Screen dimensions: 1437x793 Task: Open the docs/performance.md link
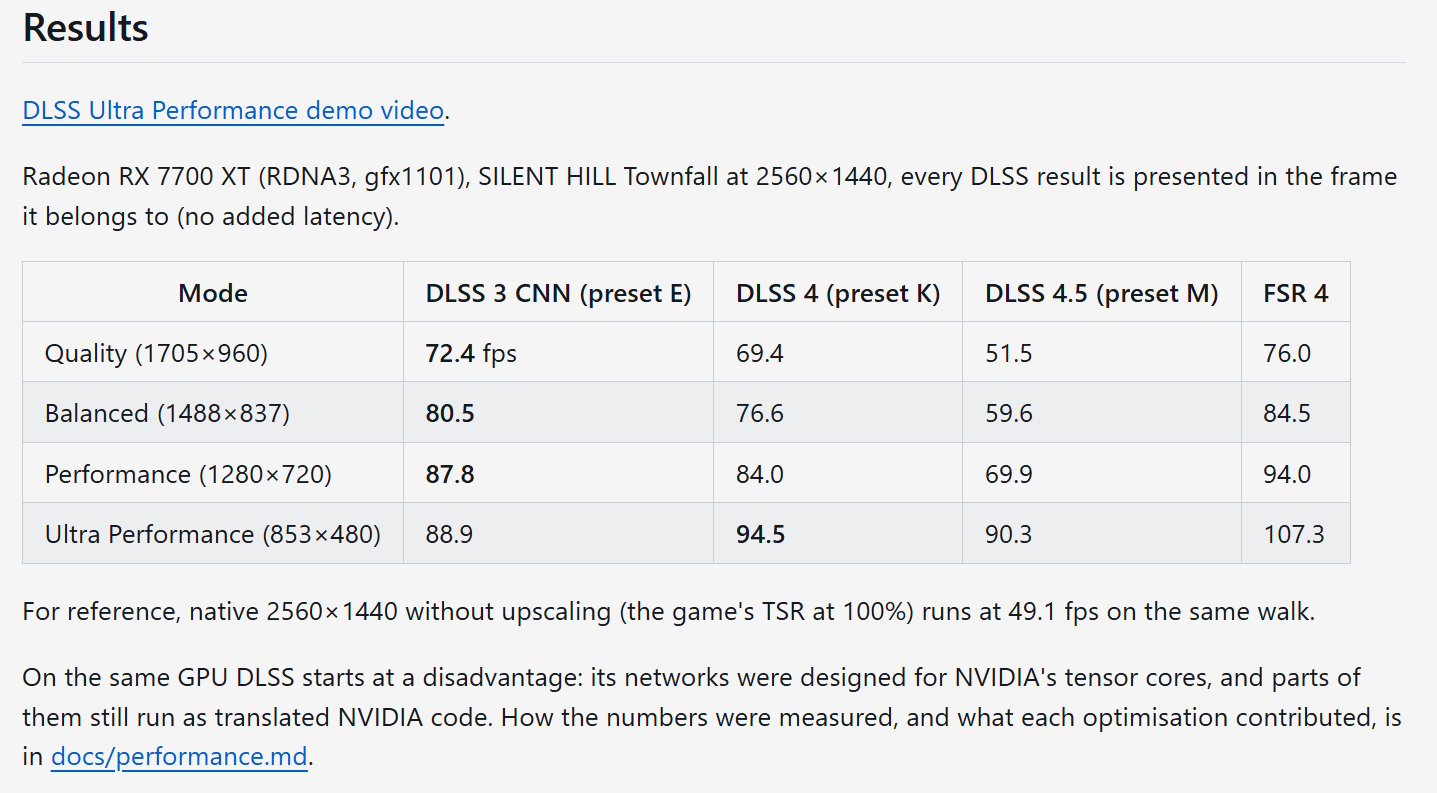coord(179,757)
